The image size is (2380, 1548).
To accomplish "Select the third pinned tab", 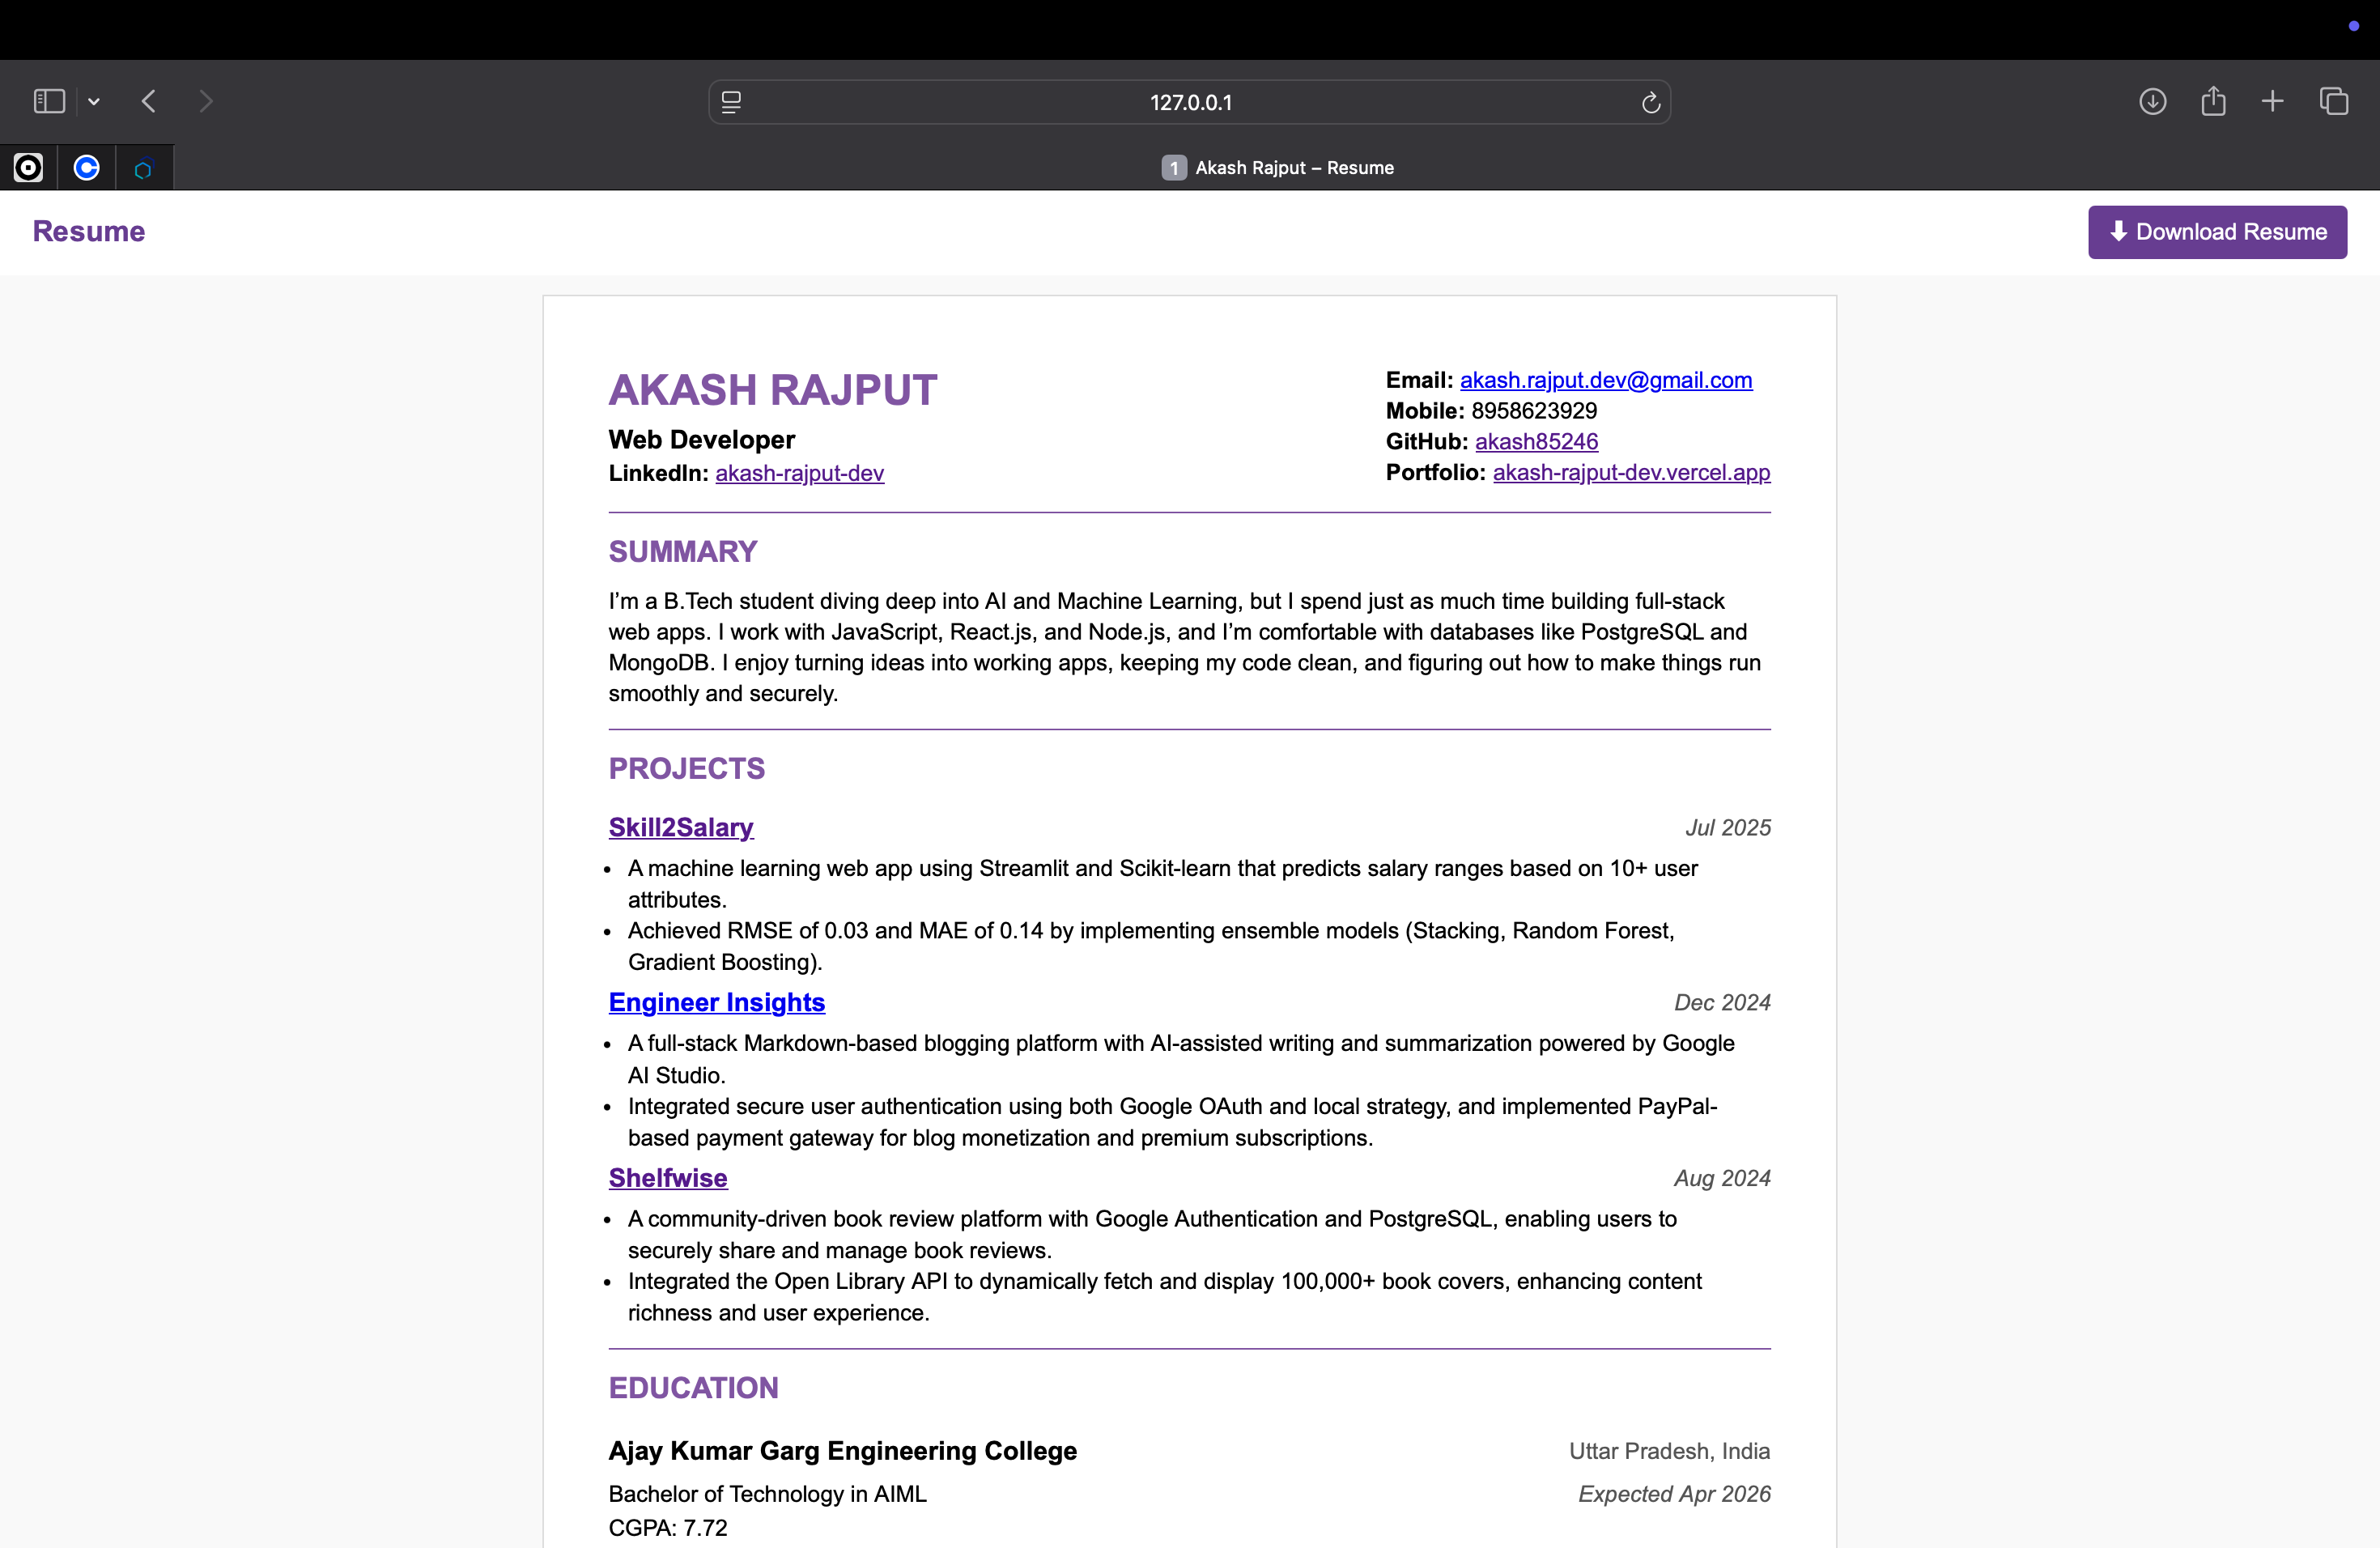I will point(144,168).
